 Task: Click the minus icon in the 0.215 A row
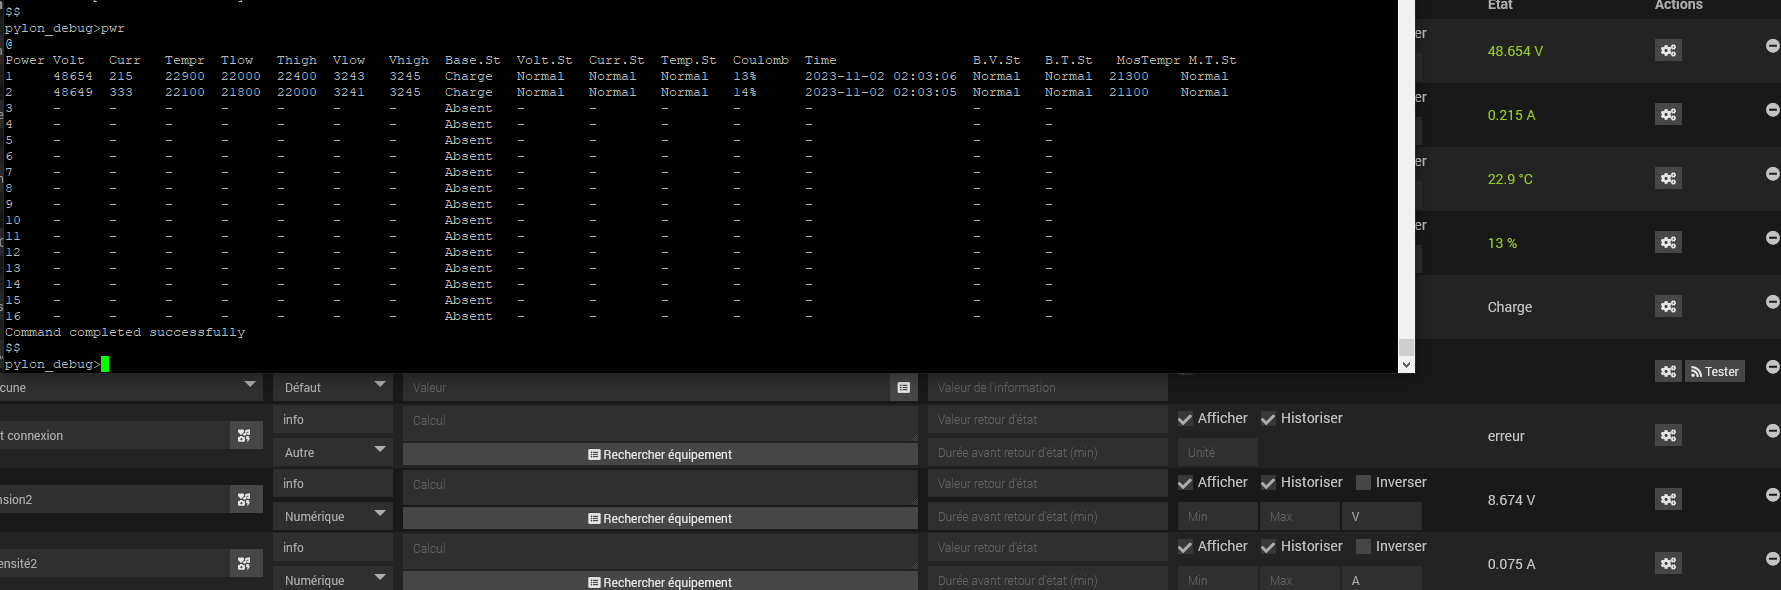tap(1772, 110)
